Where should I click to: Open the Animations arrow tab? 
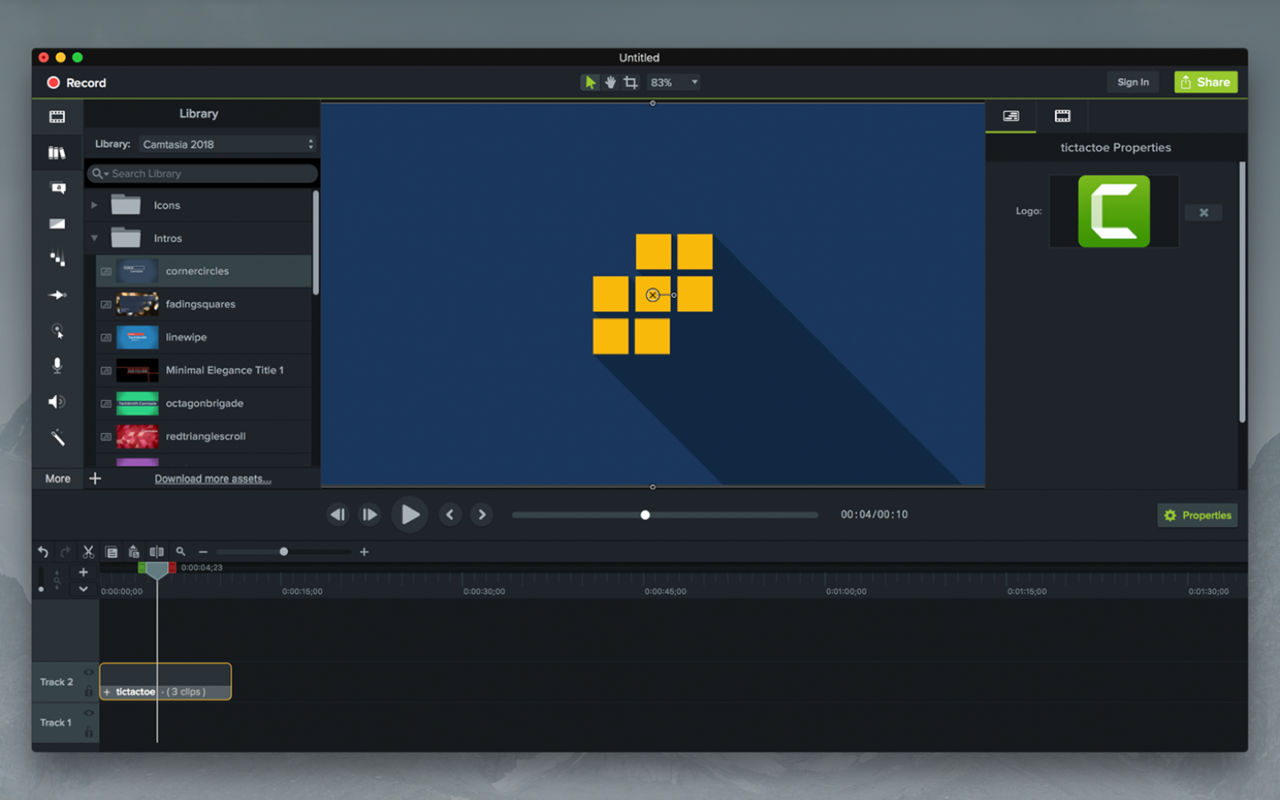coord(57,295)
